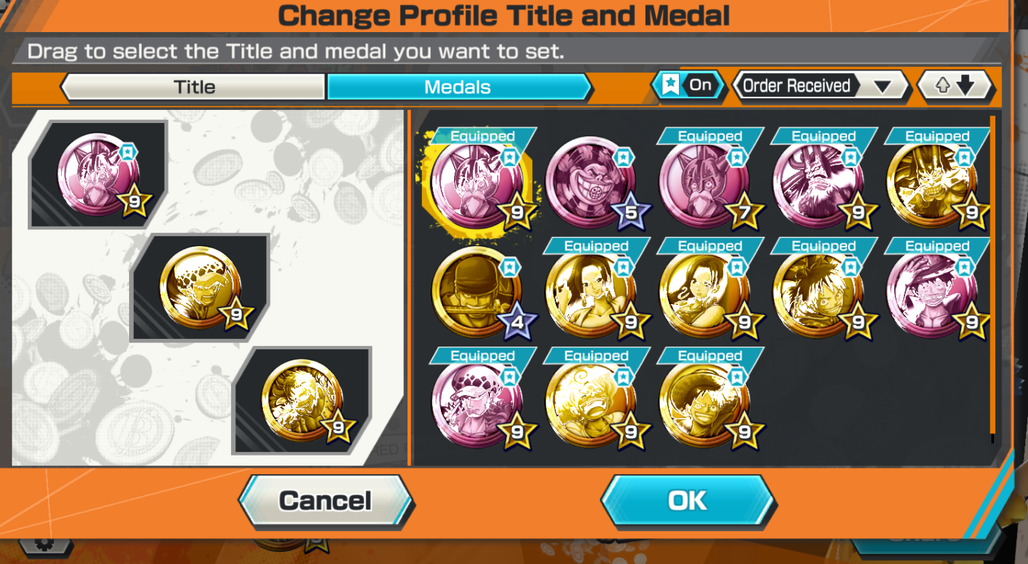
Task: Pick the last gold medal in bottom row
Action: pos(705,401)
